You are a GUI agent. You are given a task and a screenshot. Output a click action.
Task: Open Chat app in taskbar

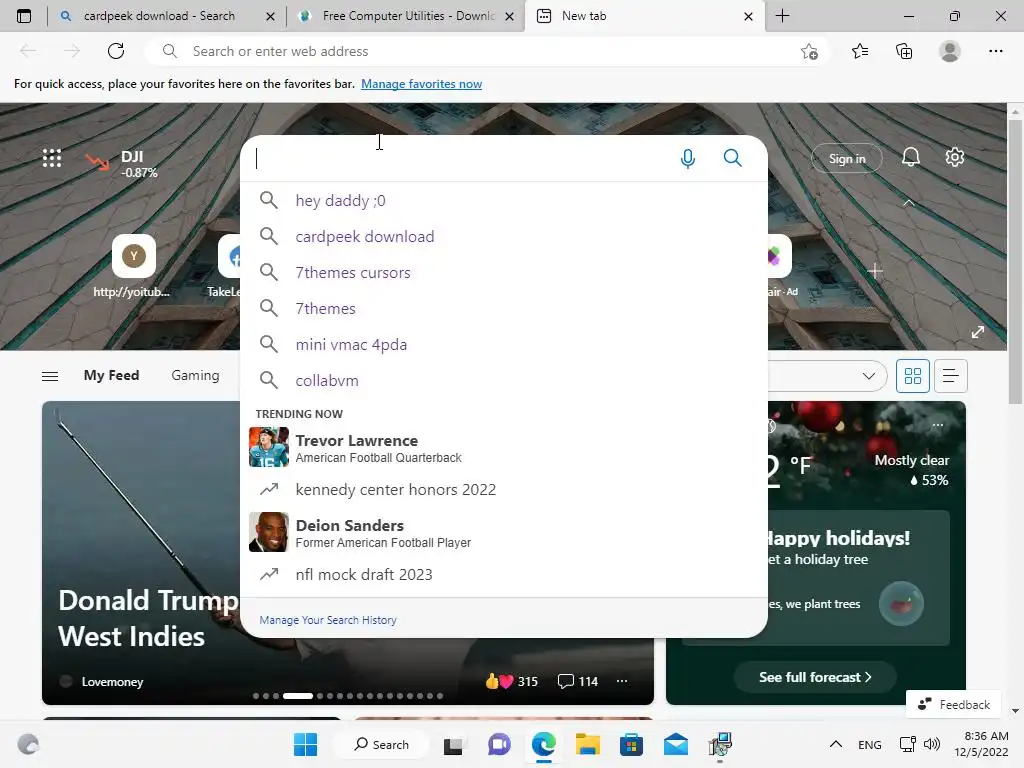[499, 744]
